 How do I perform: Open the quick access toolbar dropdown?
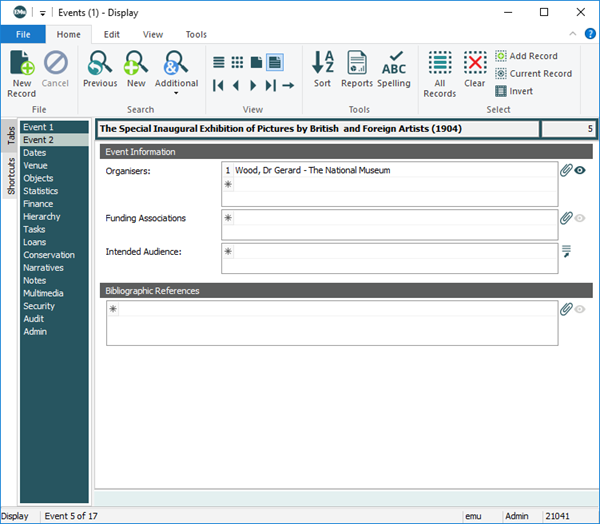click(x=44, y=12)
